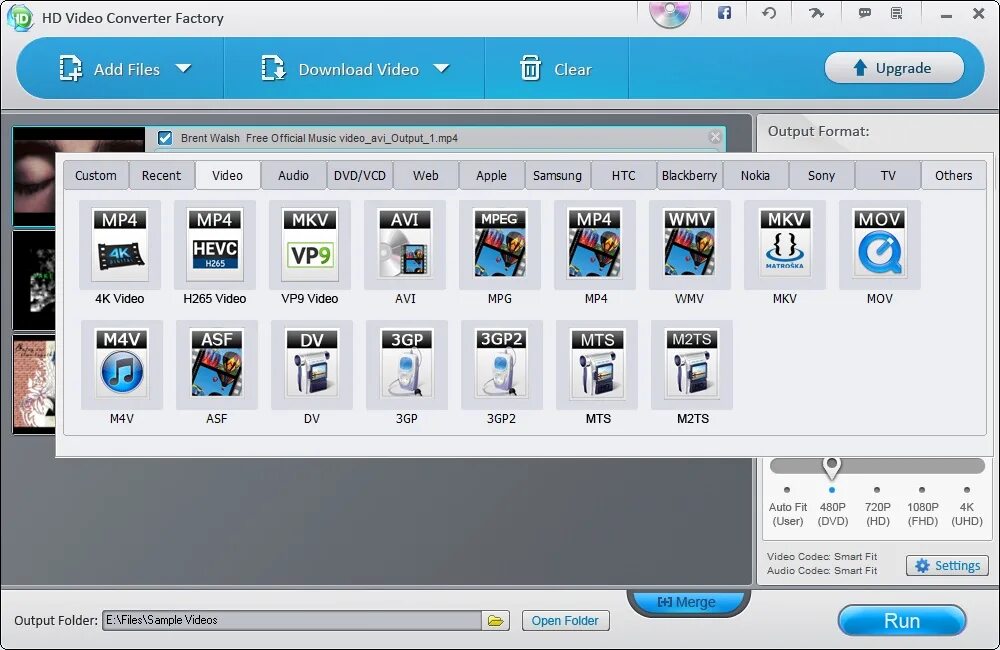Click the Merge button

point(687,602)
